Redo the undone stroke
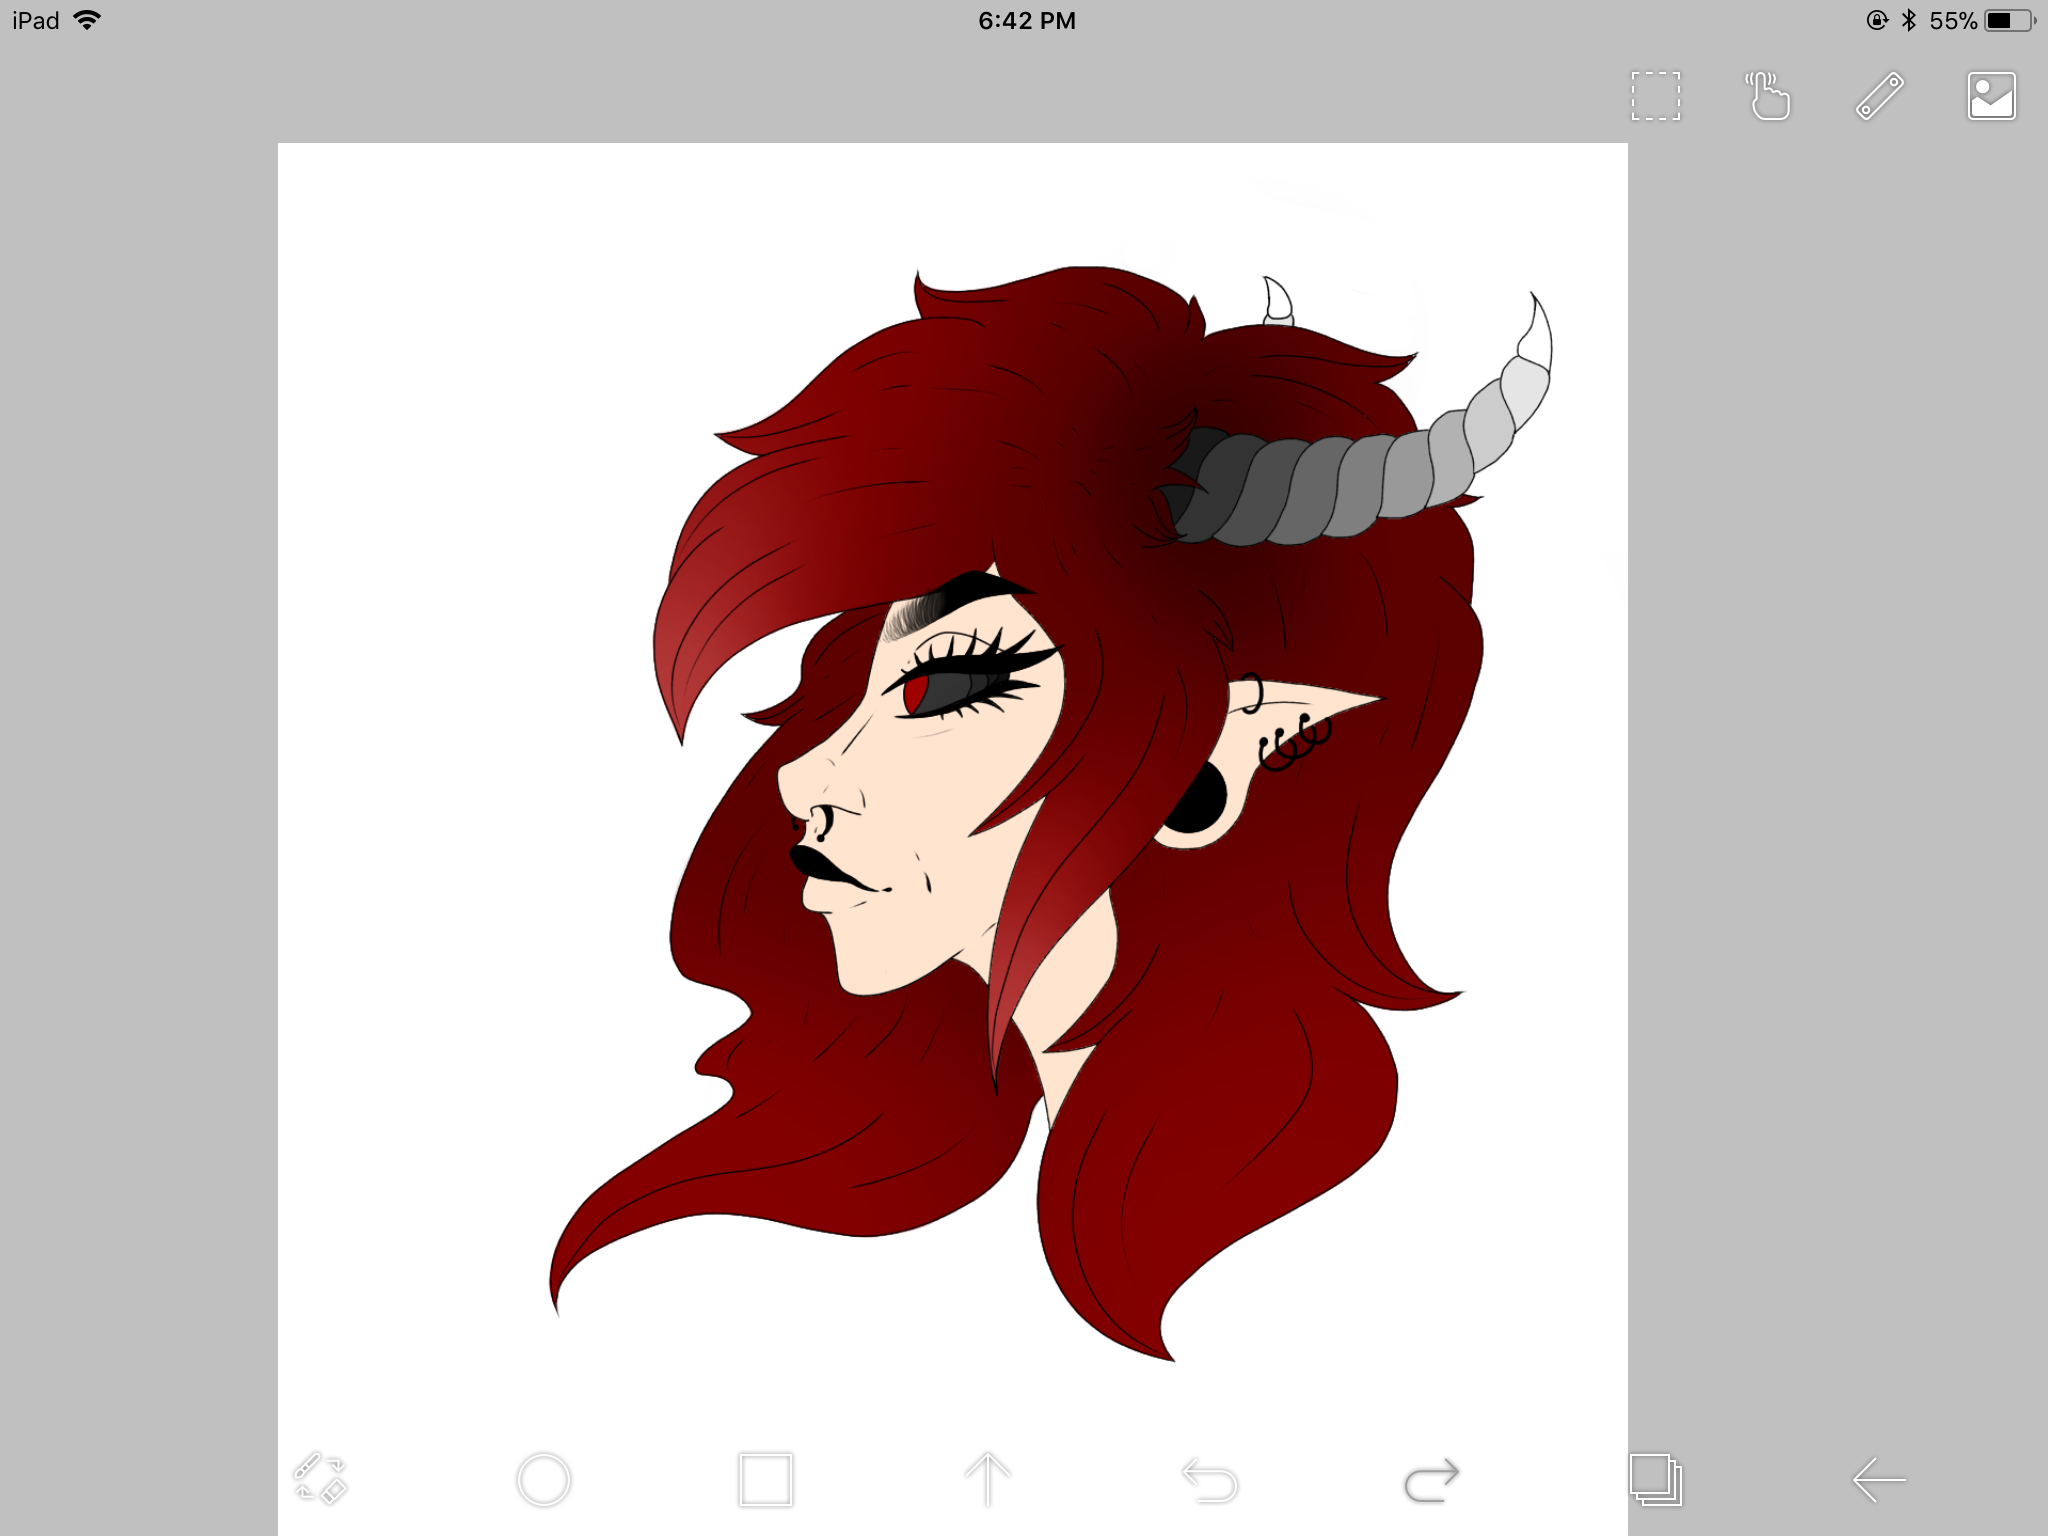 point(1432,1480)
